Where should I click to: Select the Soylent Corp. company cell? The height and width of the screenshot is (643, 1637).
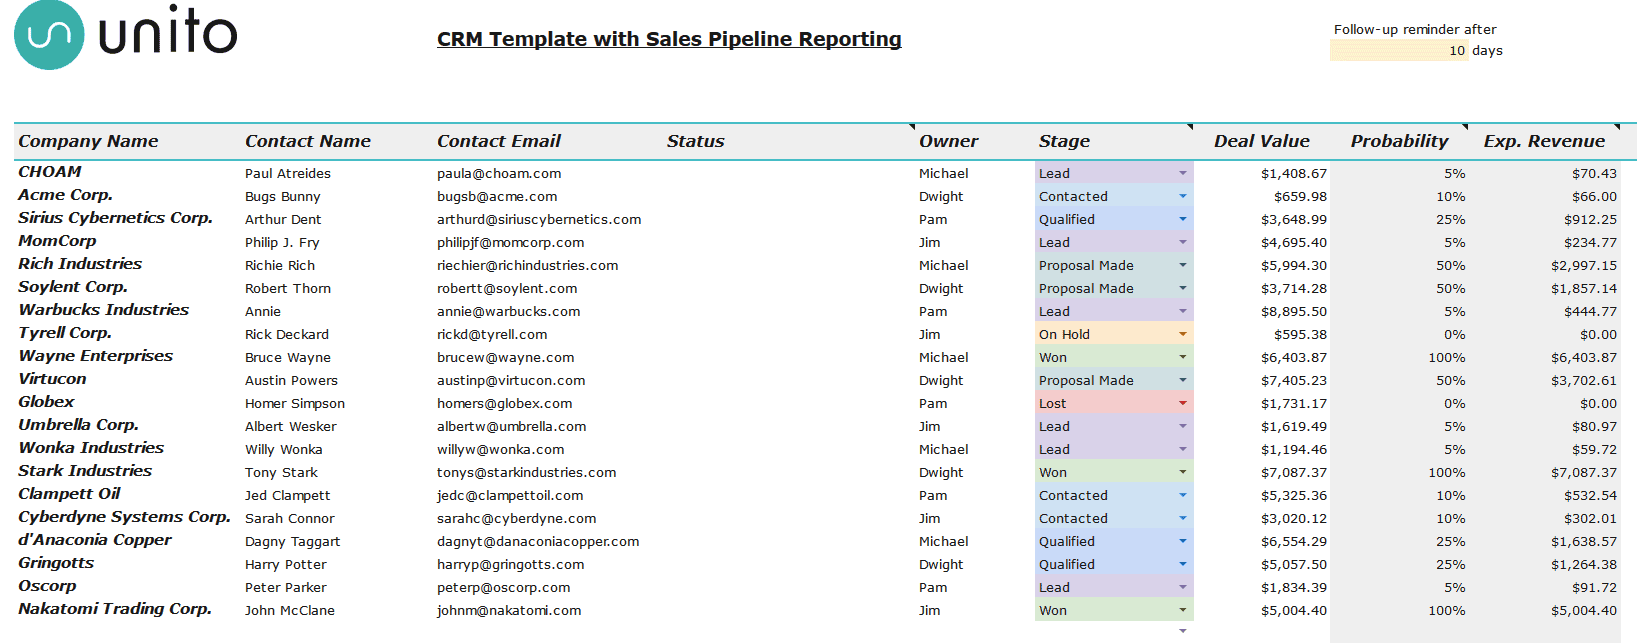pos(73,287)
